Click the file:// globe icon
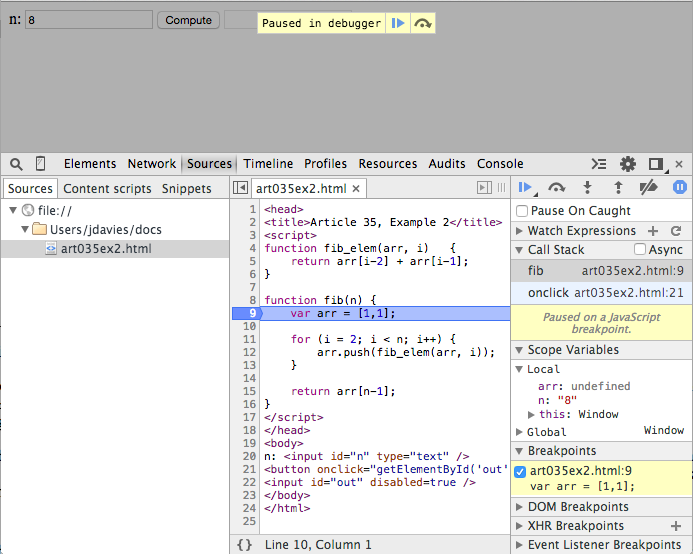Viewport: 693px width, 554px height. 28,210
